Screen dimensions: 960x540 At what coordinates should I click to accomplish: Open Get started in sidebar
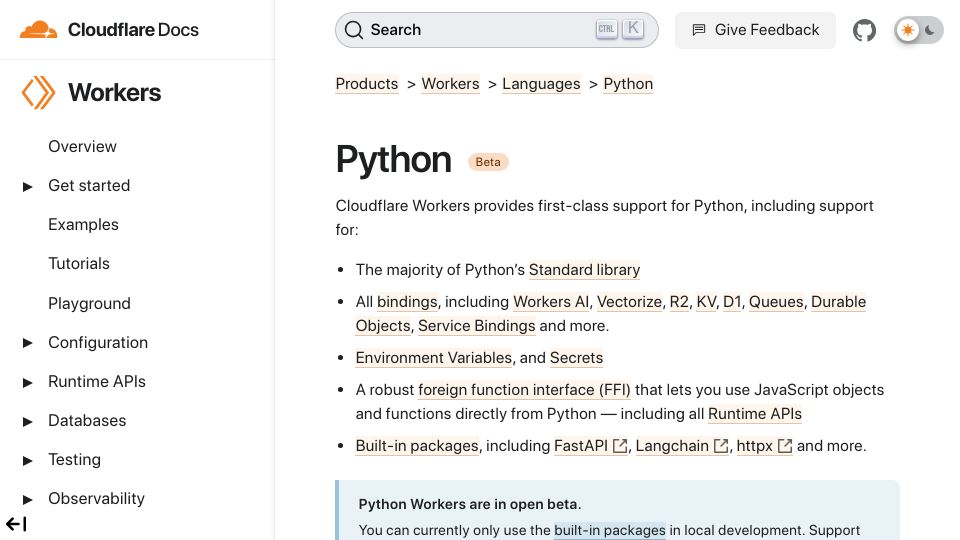(x=89, y=186)
